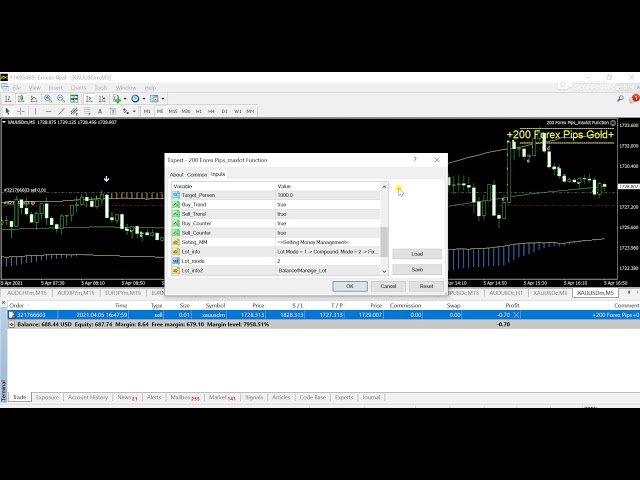The image size is (640, 480).
Task: Click the OK button
Action: (350, 286)
